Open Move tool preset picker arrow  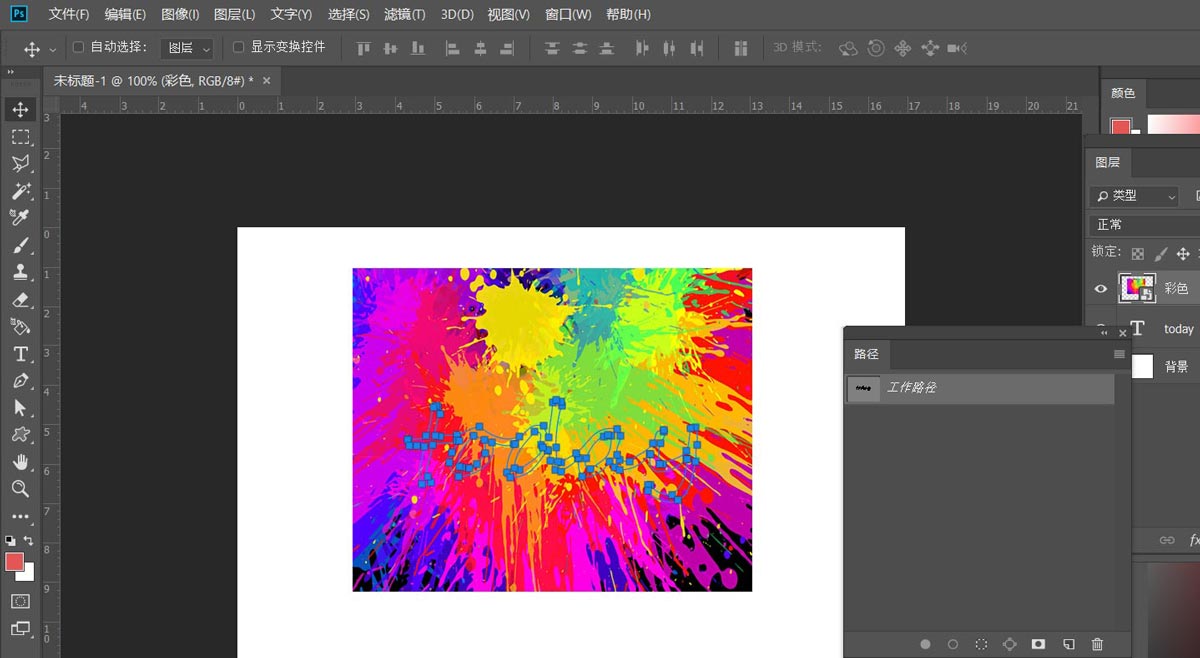(x=52, y=49)
